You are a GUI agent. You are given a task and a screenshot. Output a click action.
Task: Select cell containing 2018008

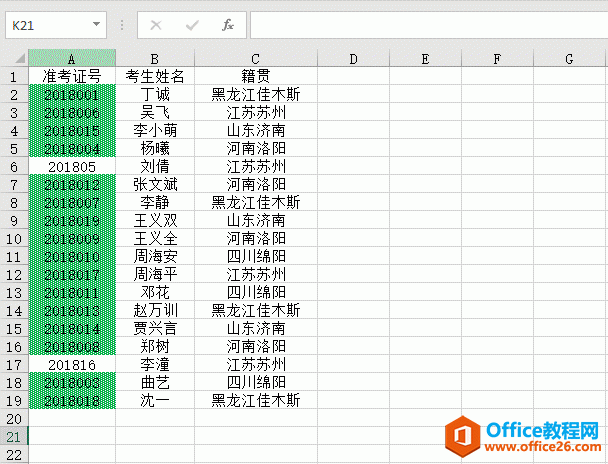(x=72, y=347)
